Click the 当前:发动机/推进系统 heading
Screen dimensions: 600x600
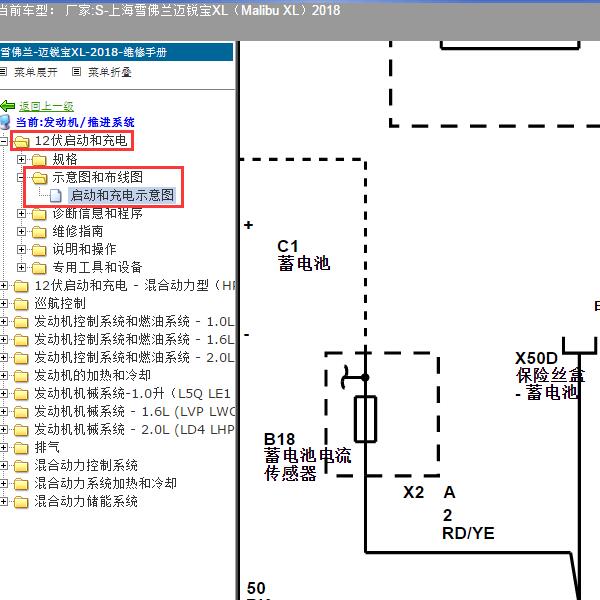coord(75,122)
